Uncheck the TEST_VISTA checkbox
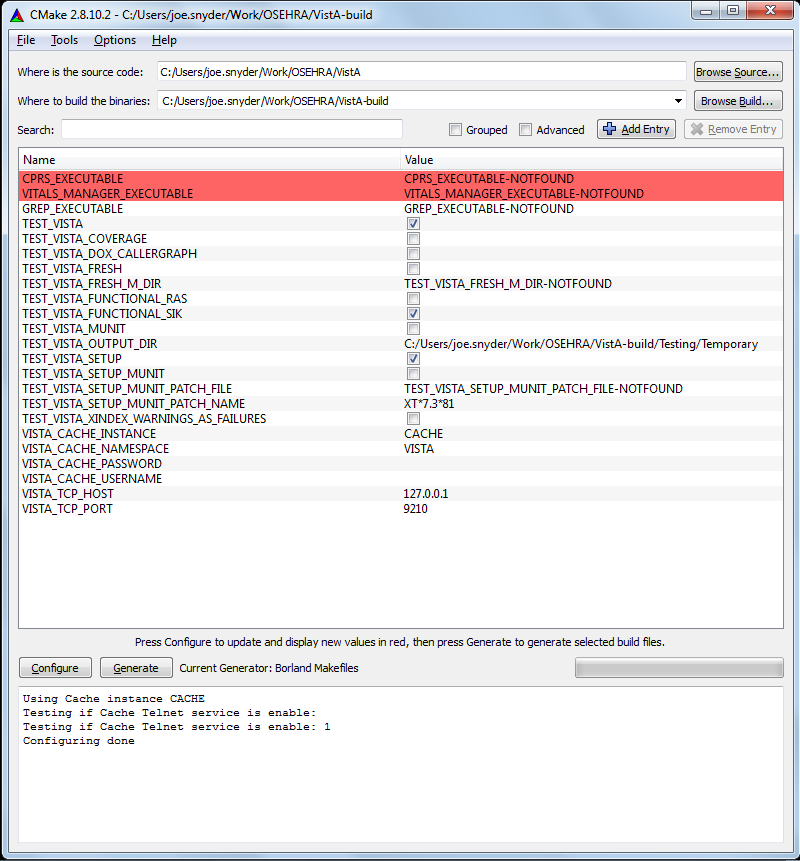This screenshot has width=800, height=861. tap(413, 224)
